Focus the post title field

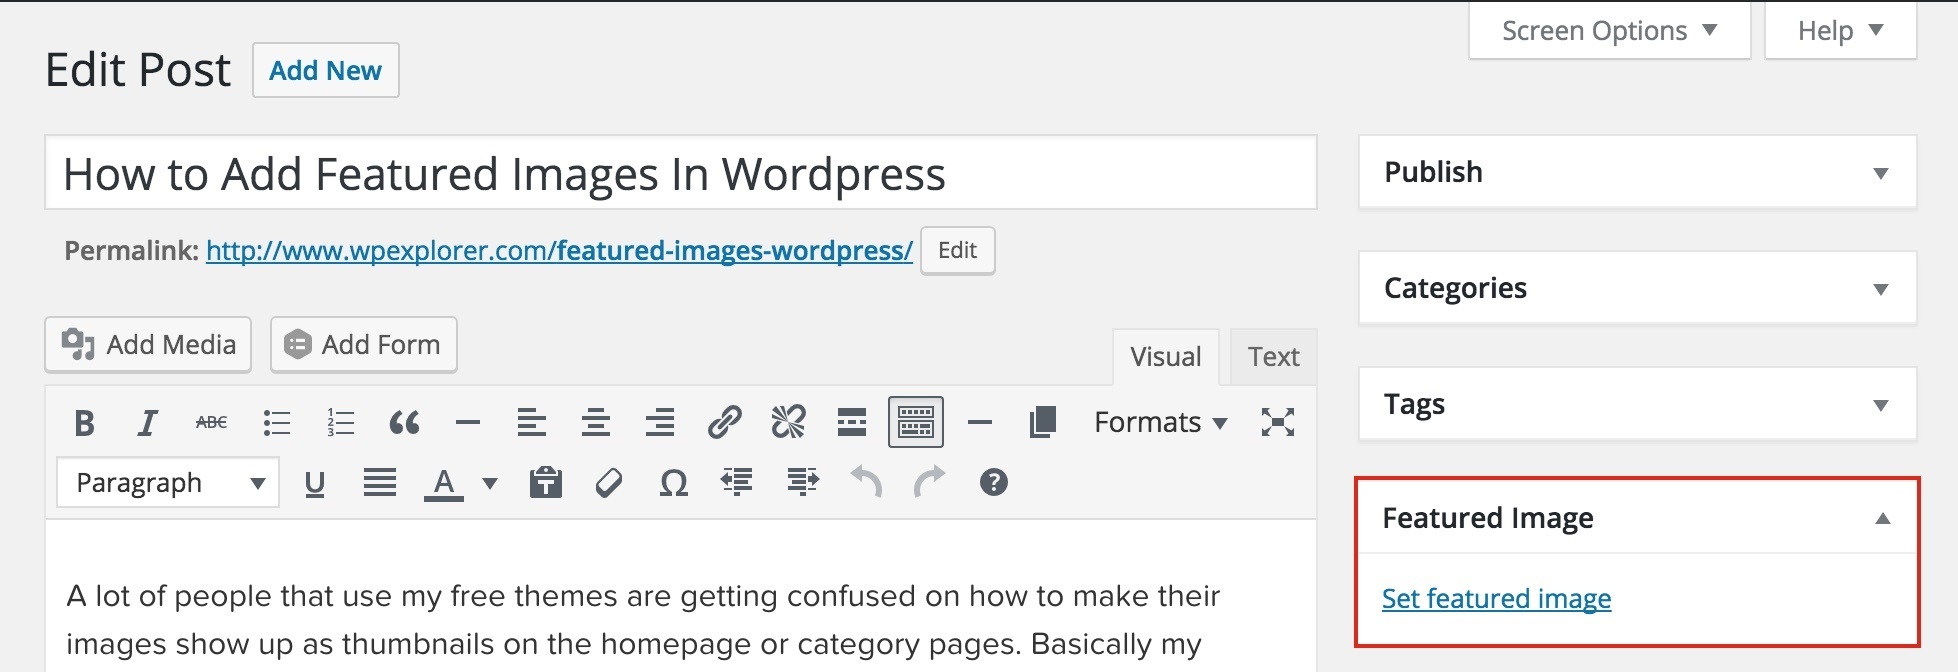coord(681,173)
